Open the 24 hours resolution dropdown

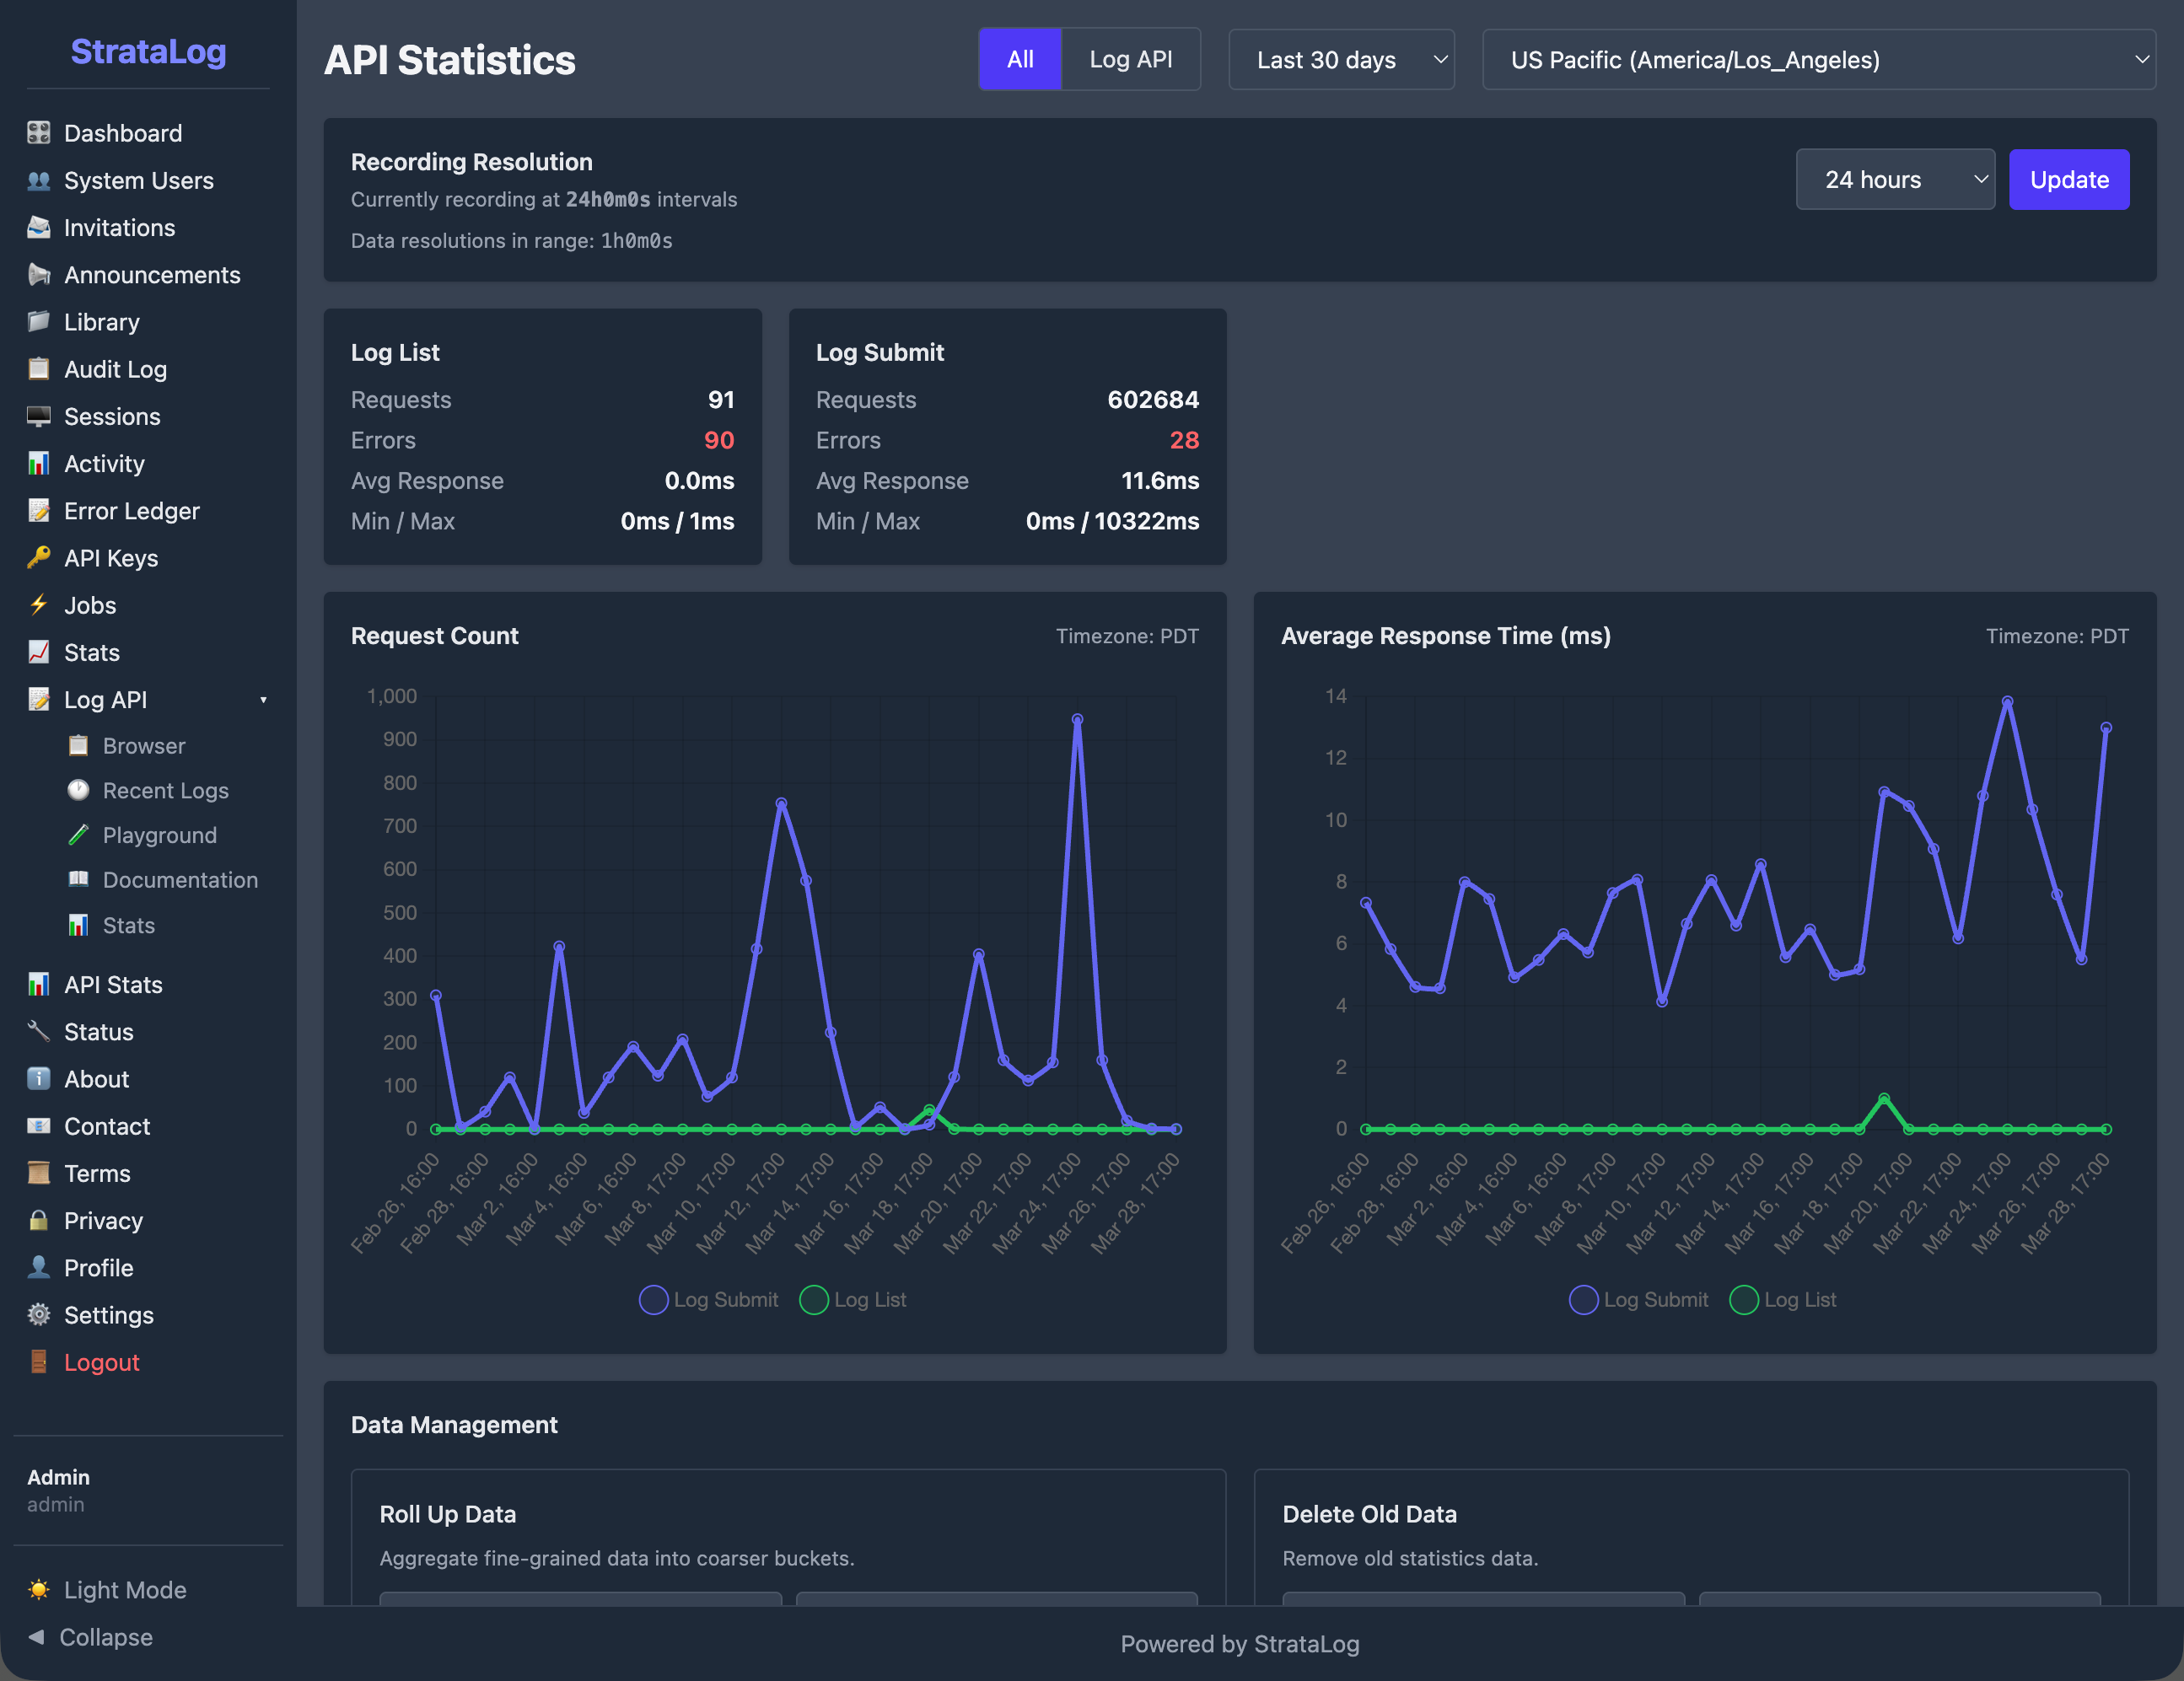pos(1895,179)
